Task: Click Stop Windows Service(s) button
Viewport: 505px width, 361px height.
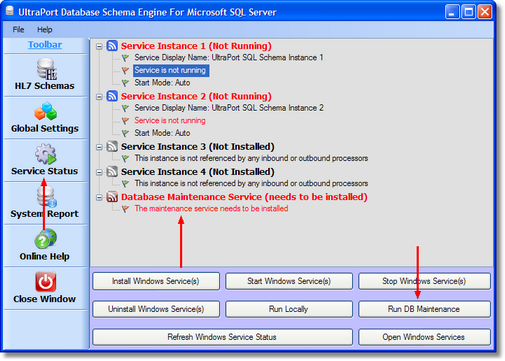Action: click(x=424, y=281)
